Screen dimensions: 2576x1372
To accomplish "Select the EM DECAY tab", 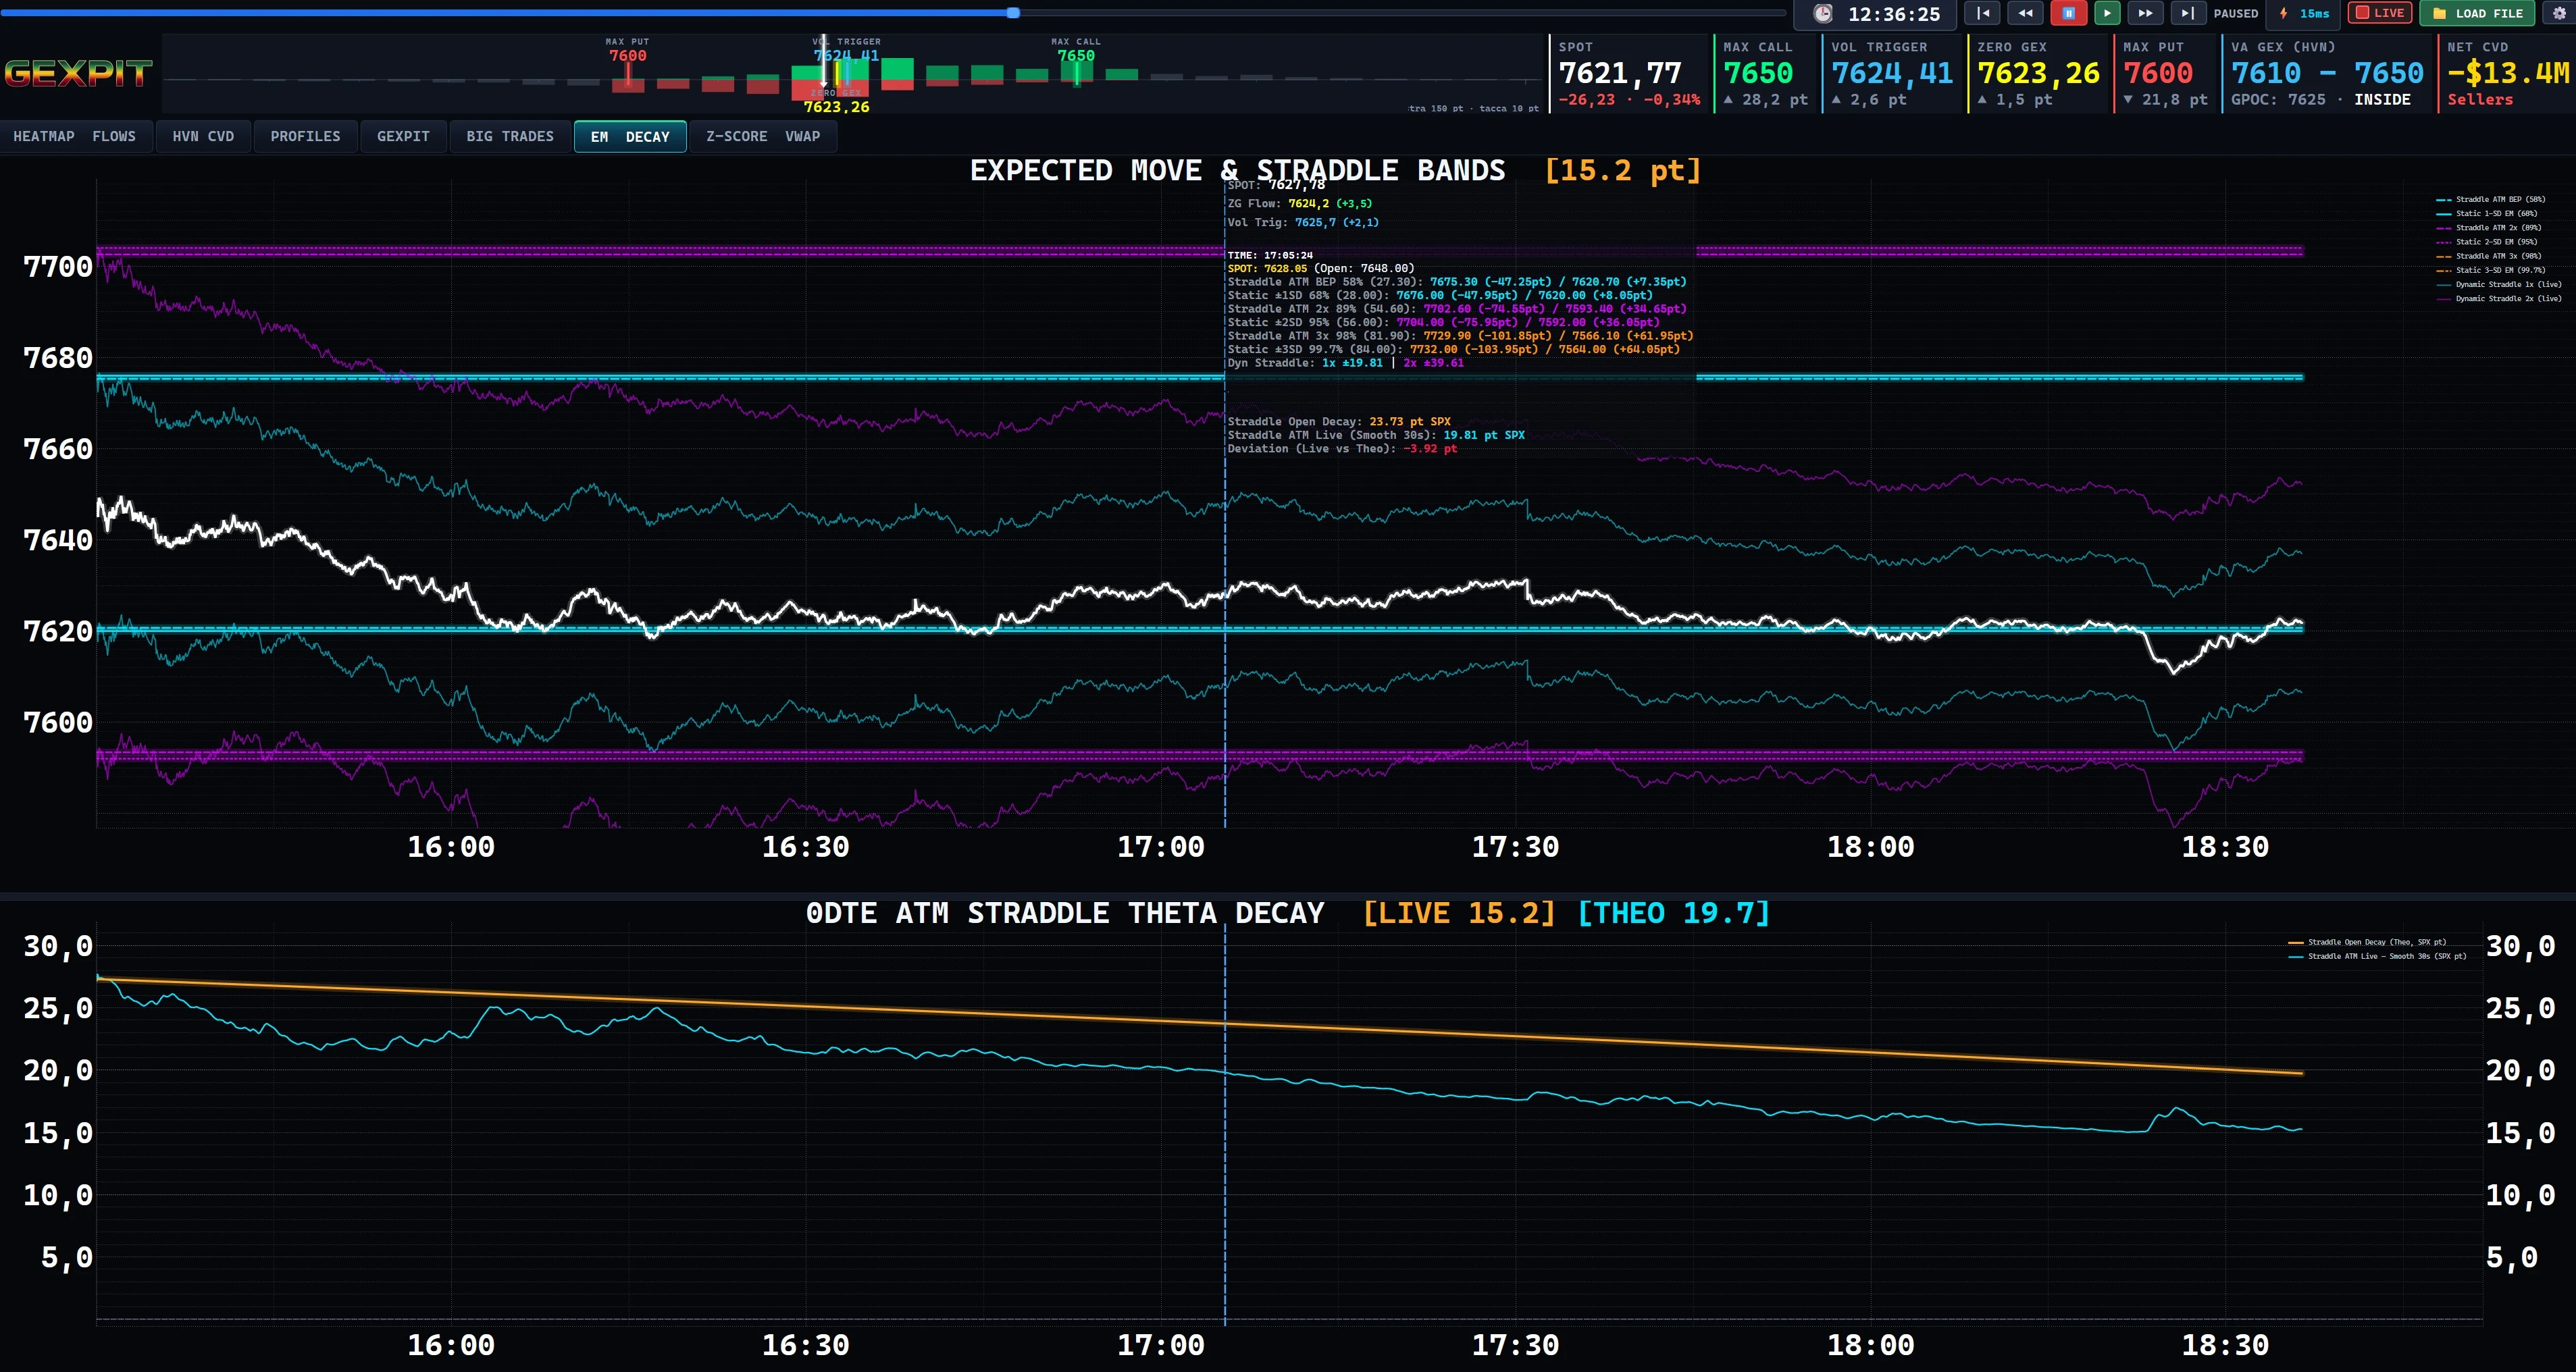I will [x=630, y=136].
